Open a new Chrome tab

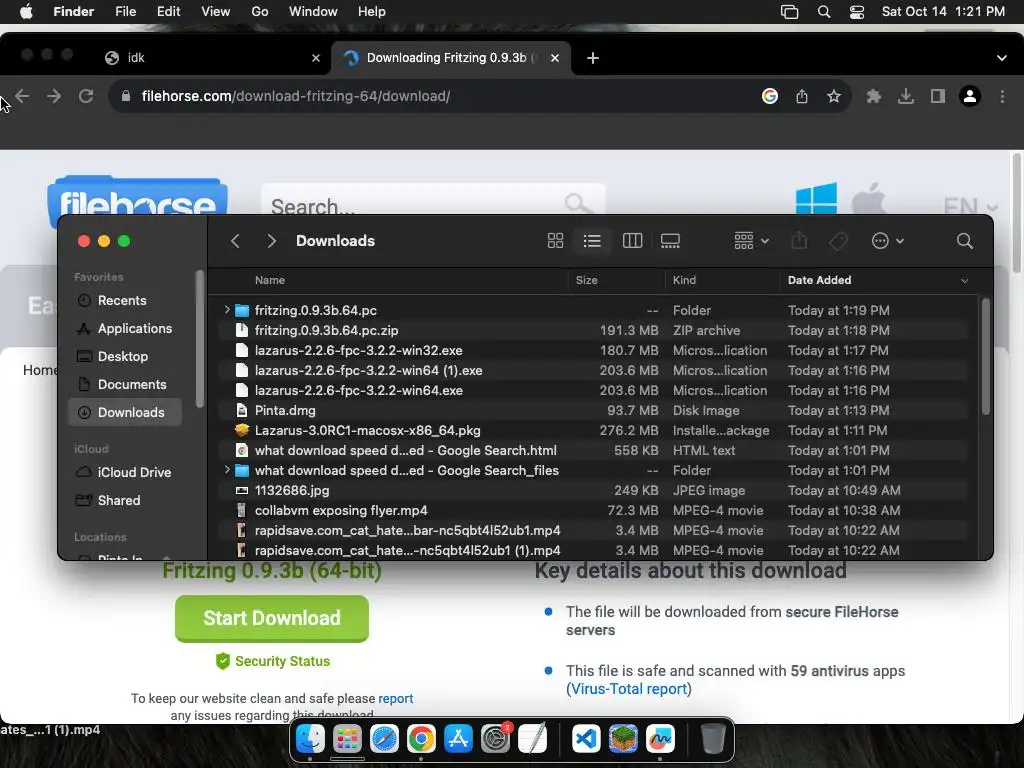click(x=593, y=58)
